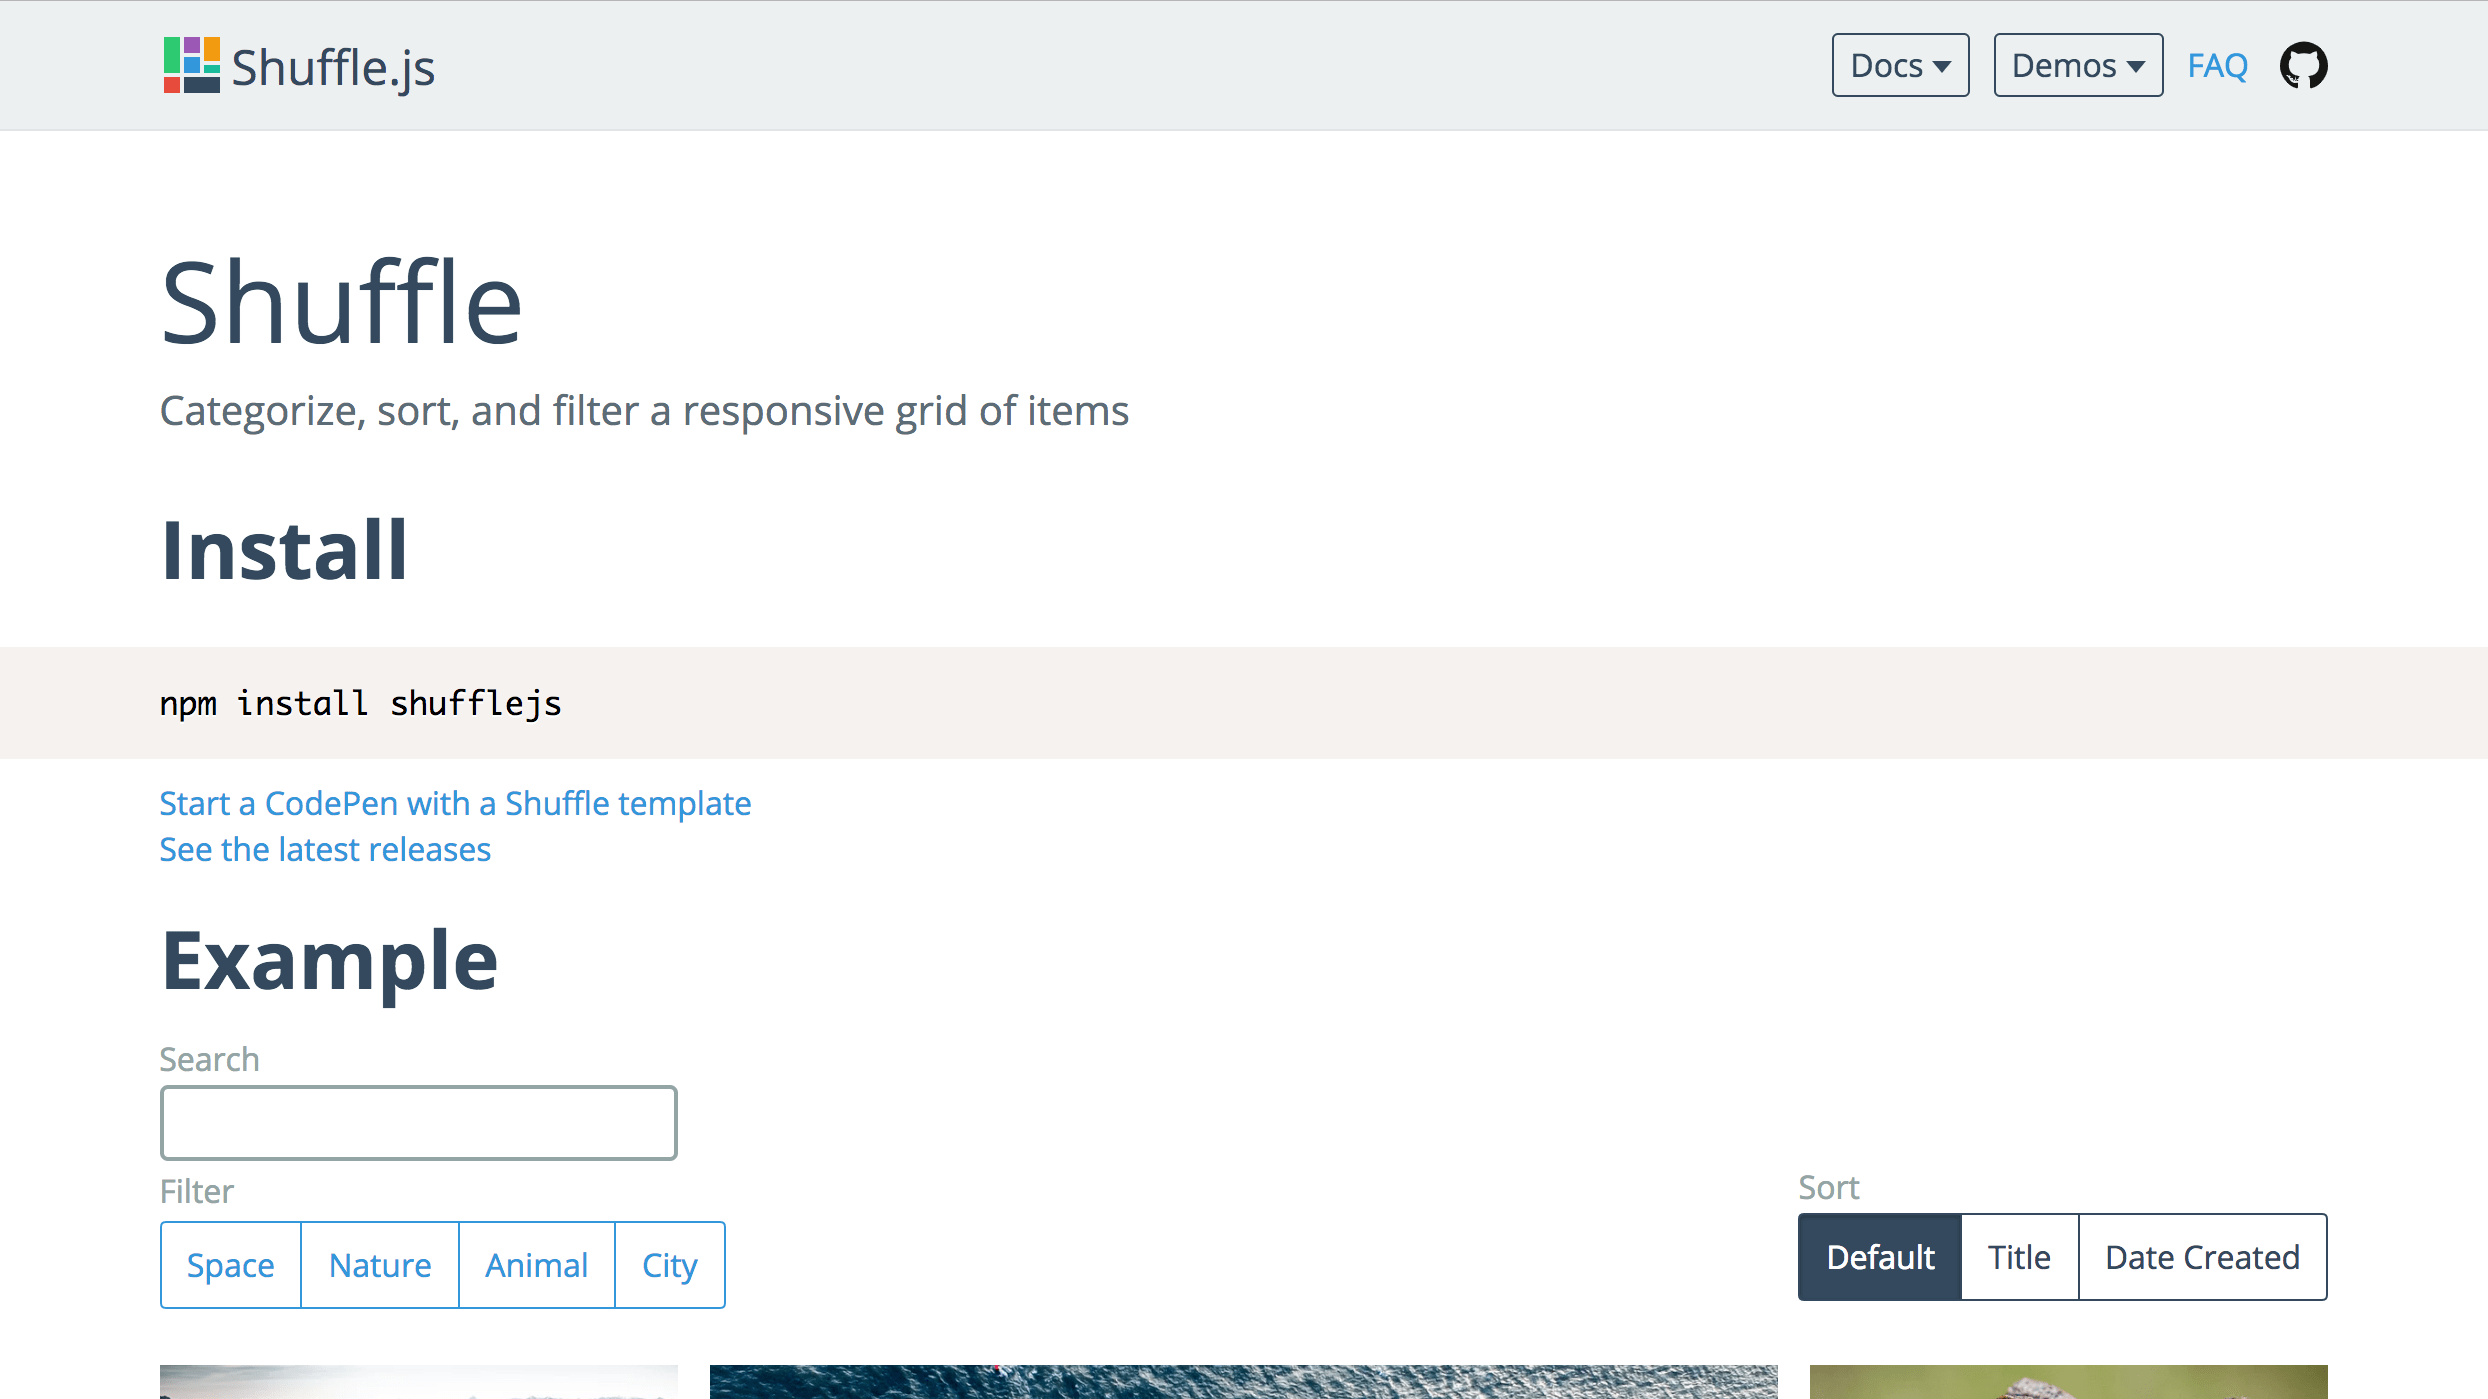Switch sort to Default order

[1880, 1256]
